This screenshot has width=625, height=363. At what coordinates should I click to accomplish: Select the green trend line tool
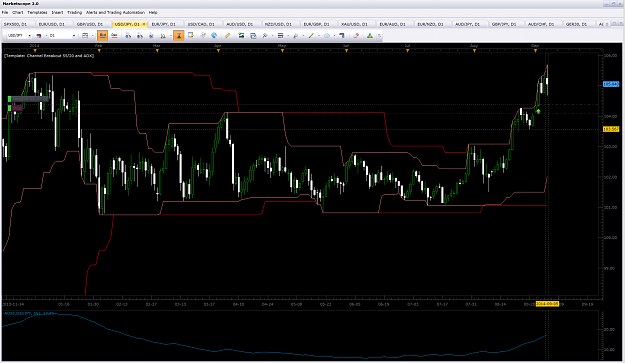(x=311, y=36)
